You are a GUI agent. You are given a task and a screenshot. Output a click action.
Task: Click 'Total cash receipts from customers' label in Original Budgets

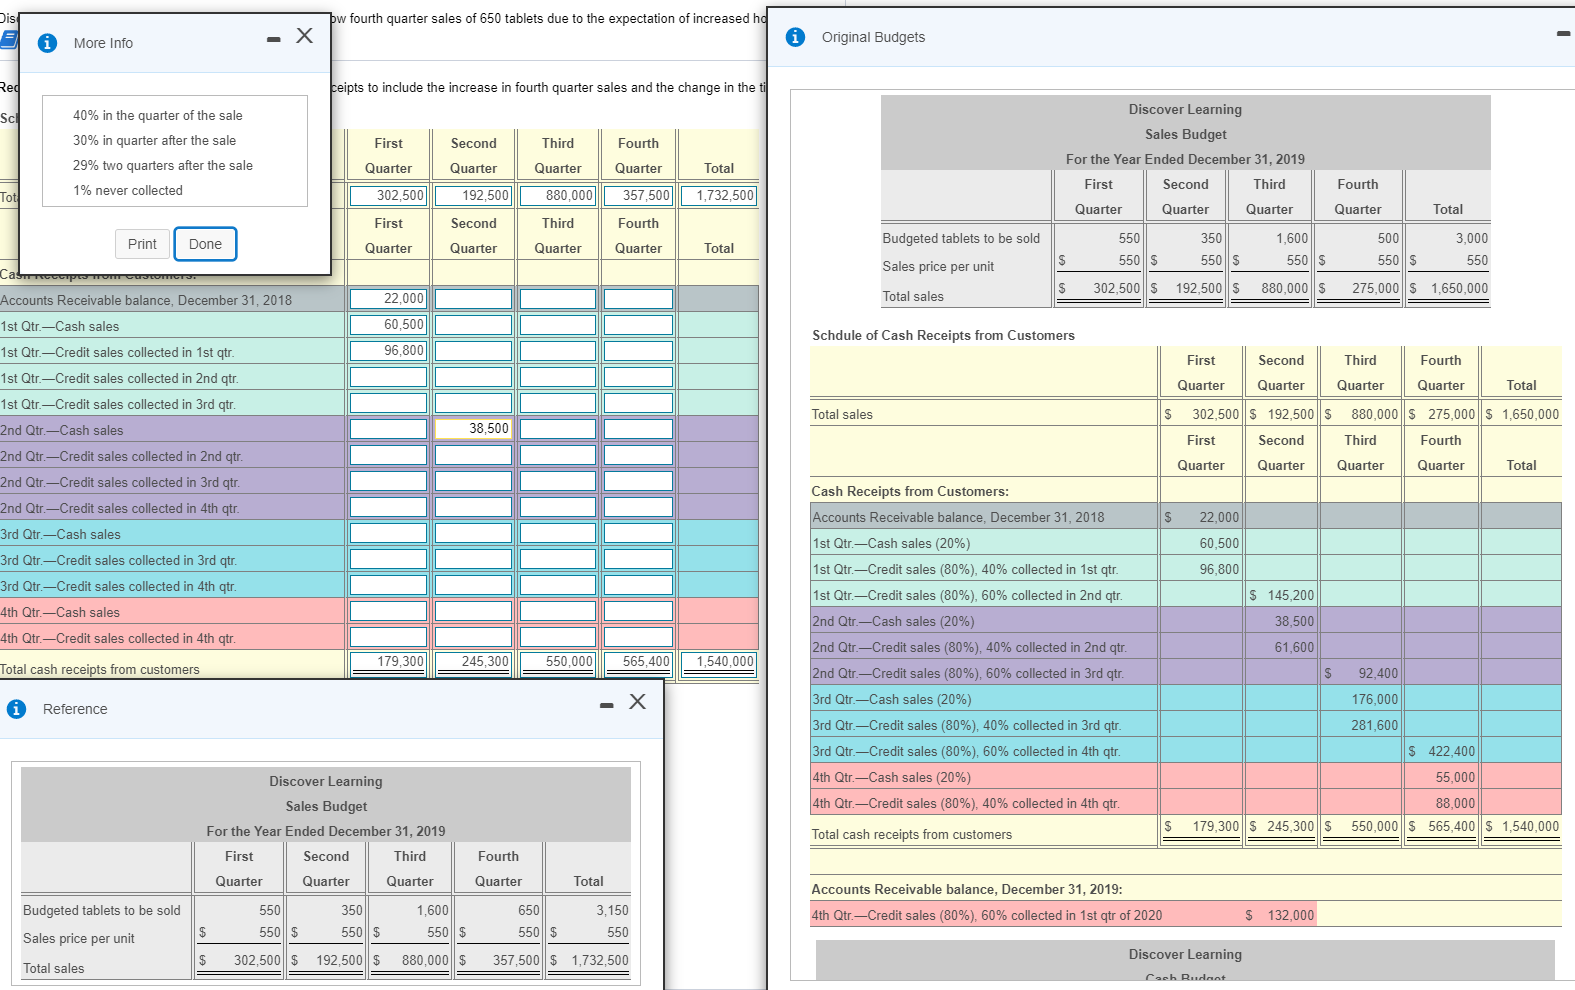point(911,834)
